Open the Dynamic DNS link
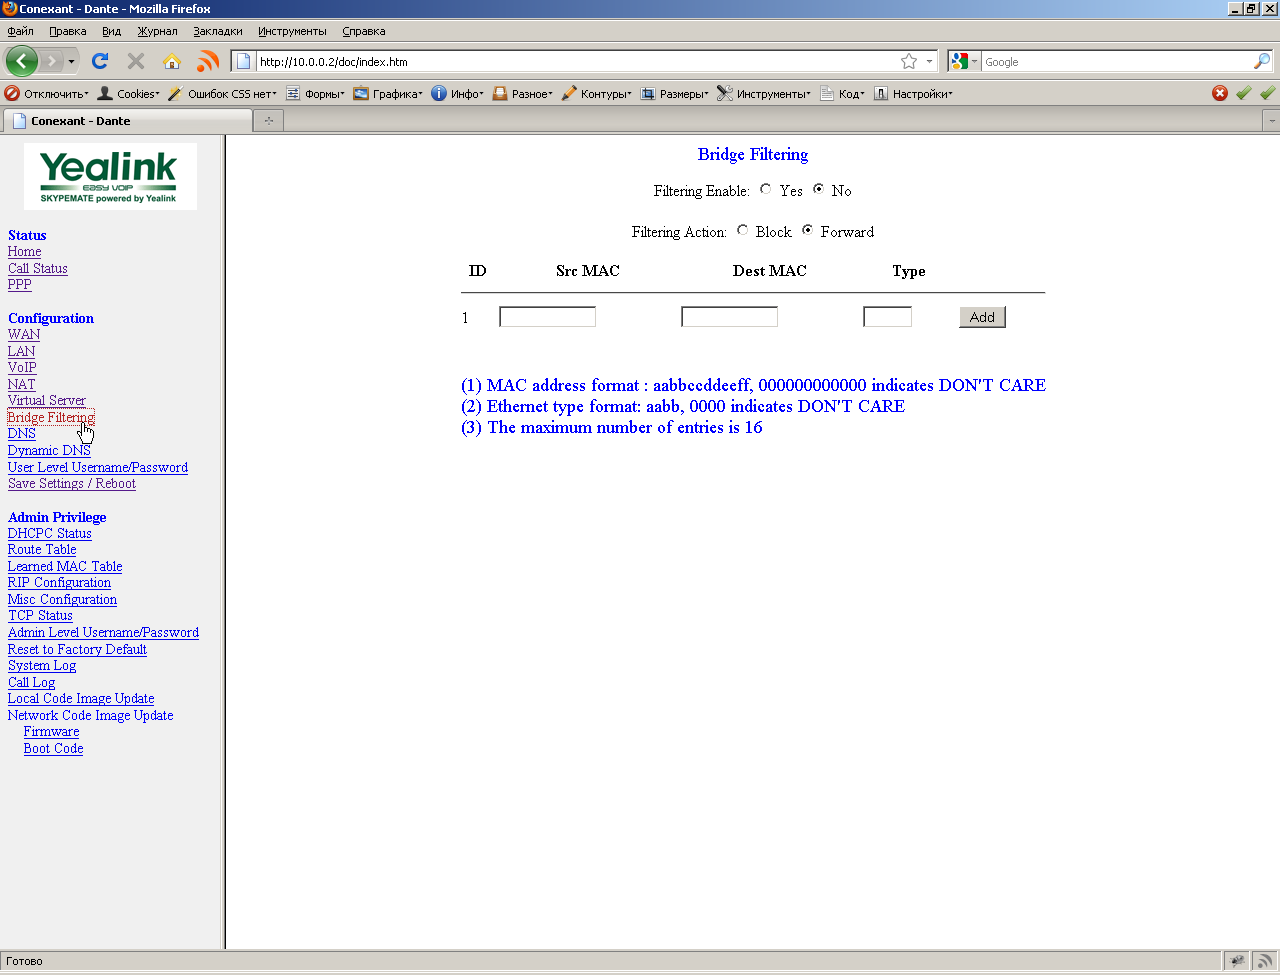The image size is (1280, 975). click(49, 450)
